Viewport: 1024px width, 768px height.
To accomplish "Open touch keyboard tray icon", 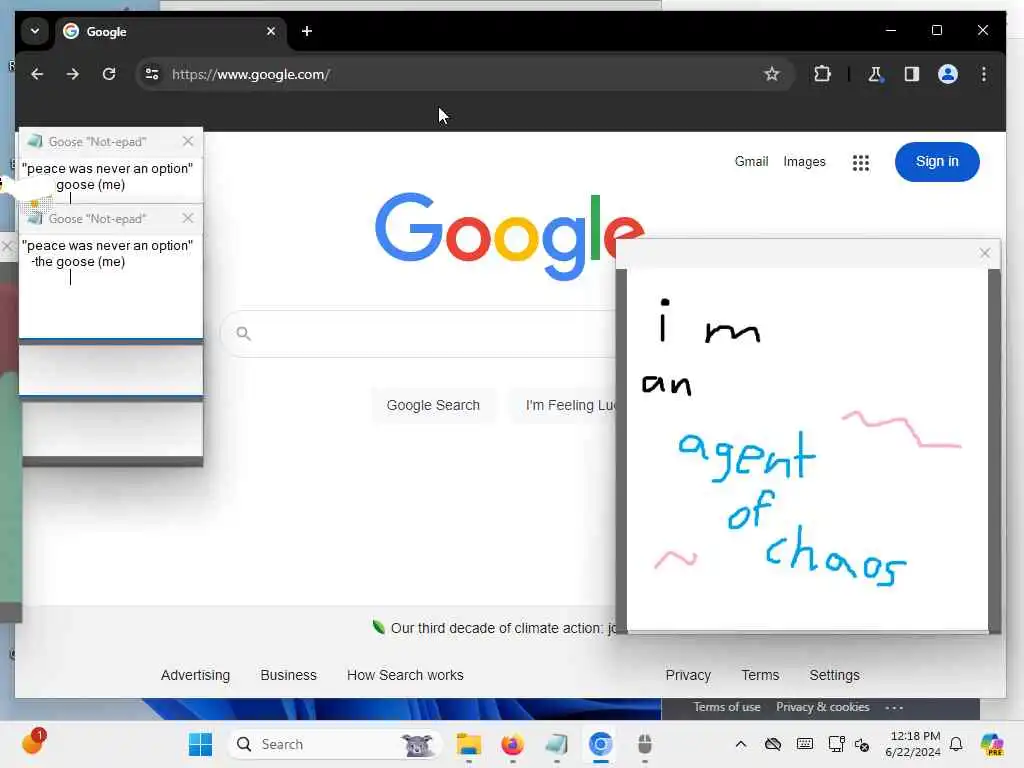I will pyautogui.click(x=805, y=744).
